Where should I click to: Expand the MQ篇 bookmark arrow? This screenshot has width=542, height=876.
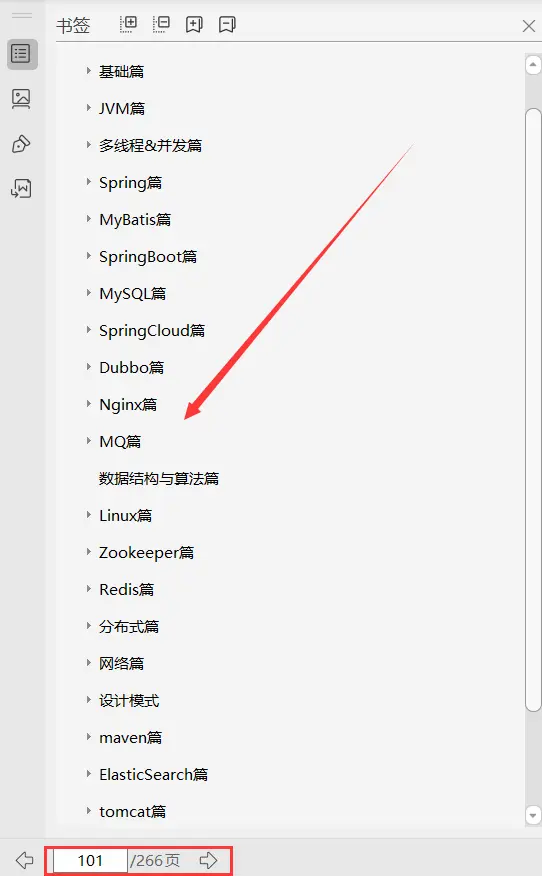88,441
